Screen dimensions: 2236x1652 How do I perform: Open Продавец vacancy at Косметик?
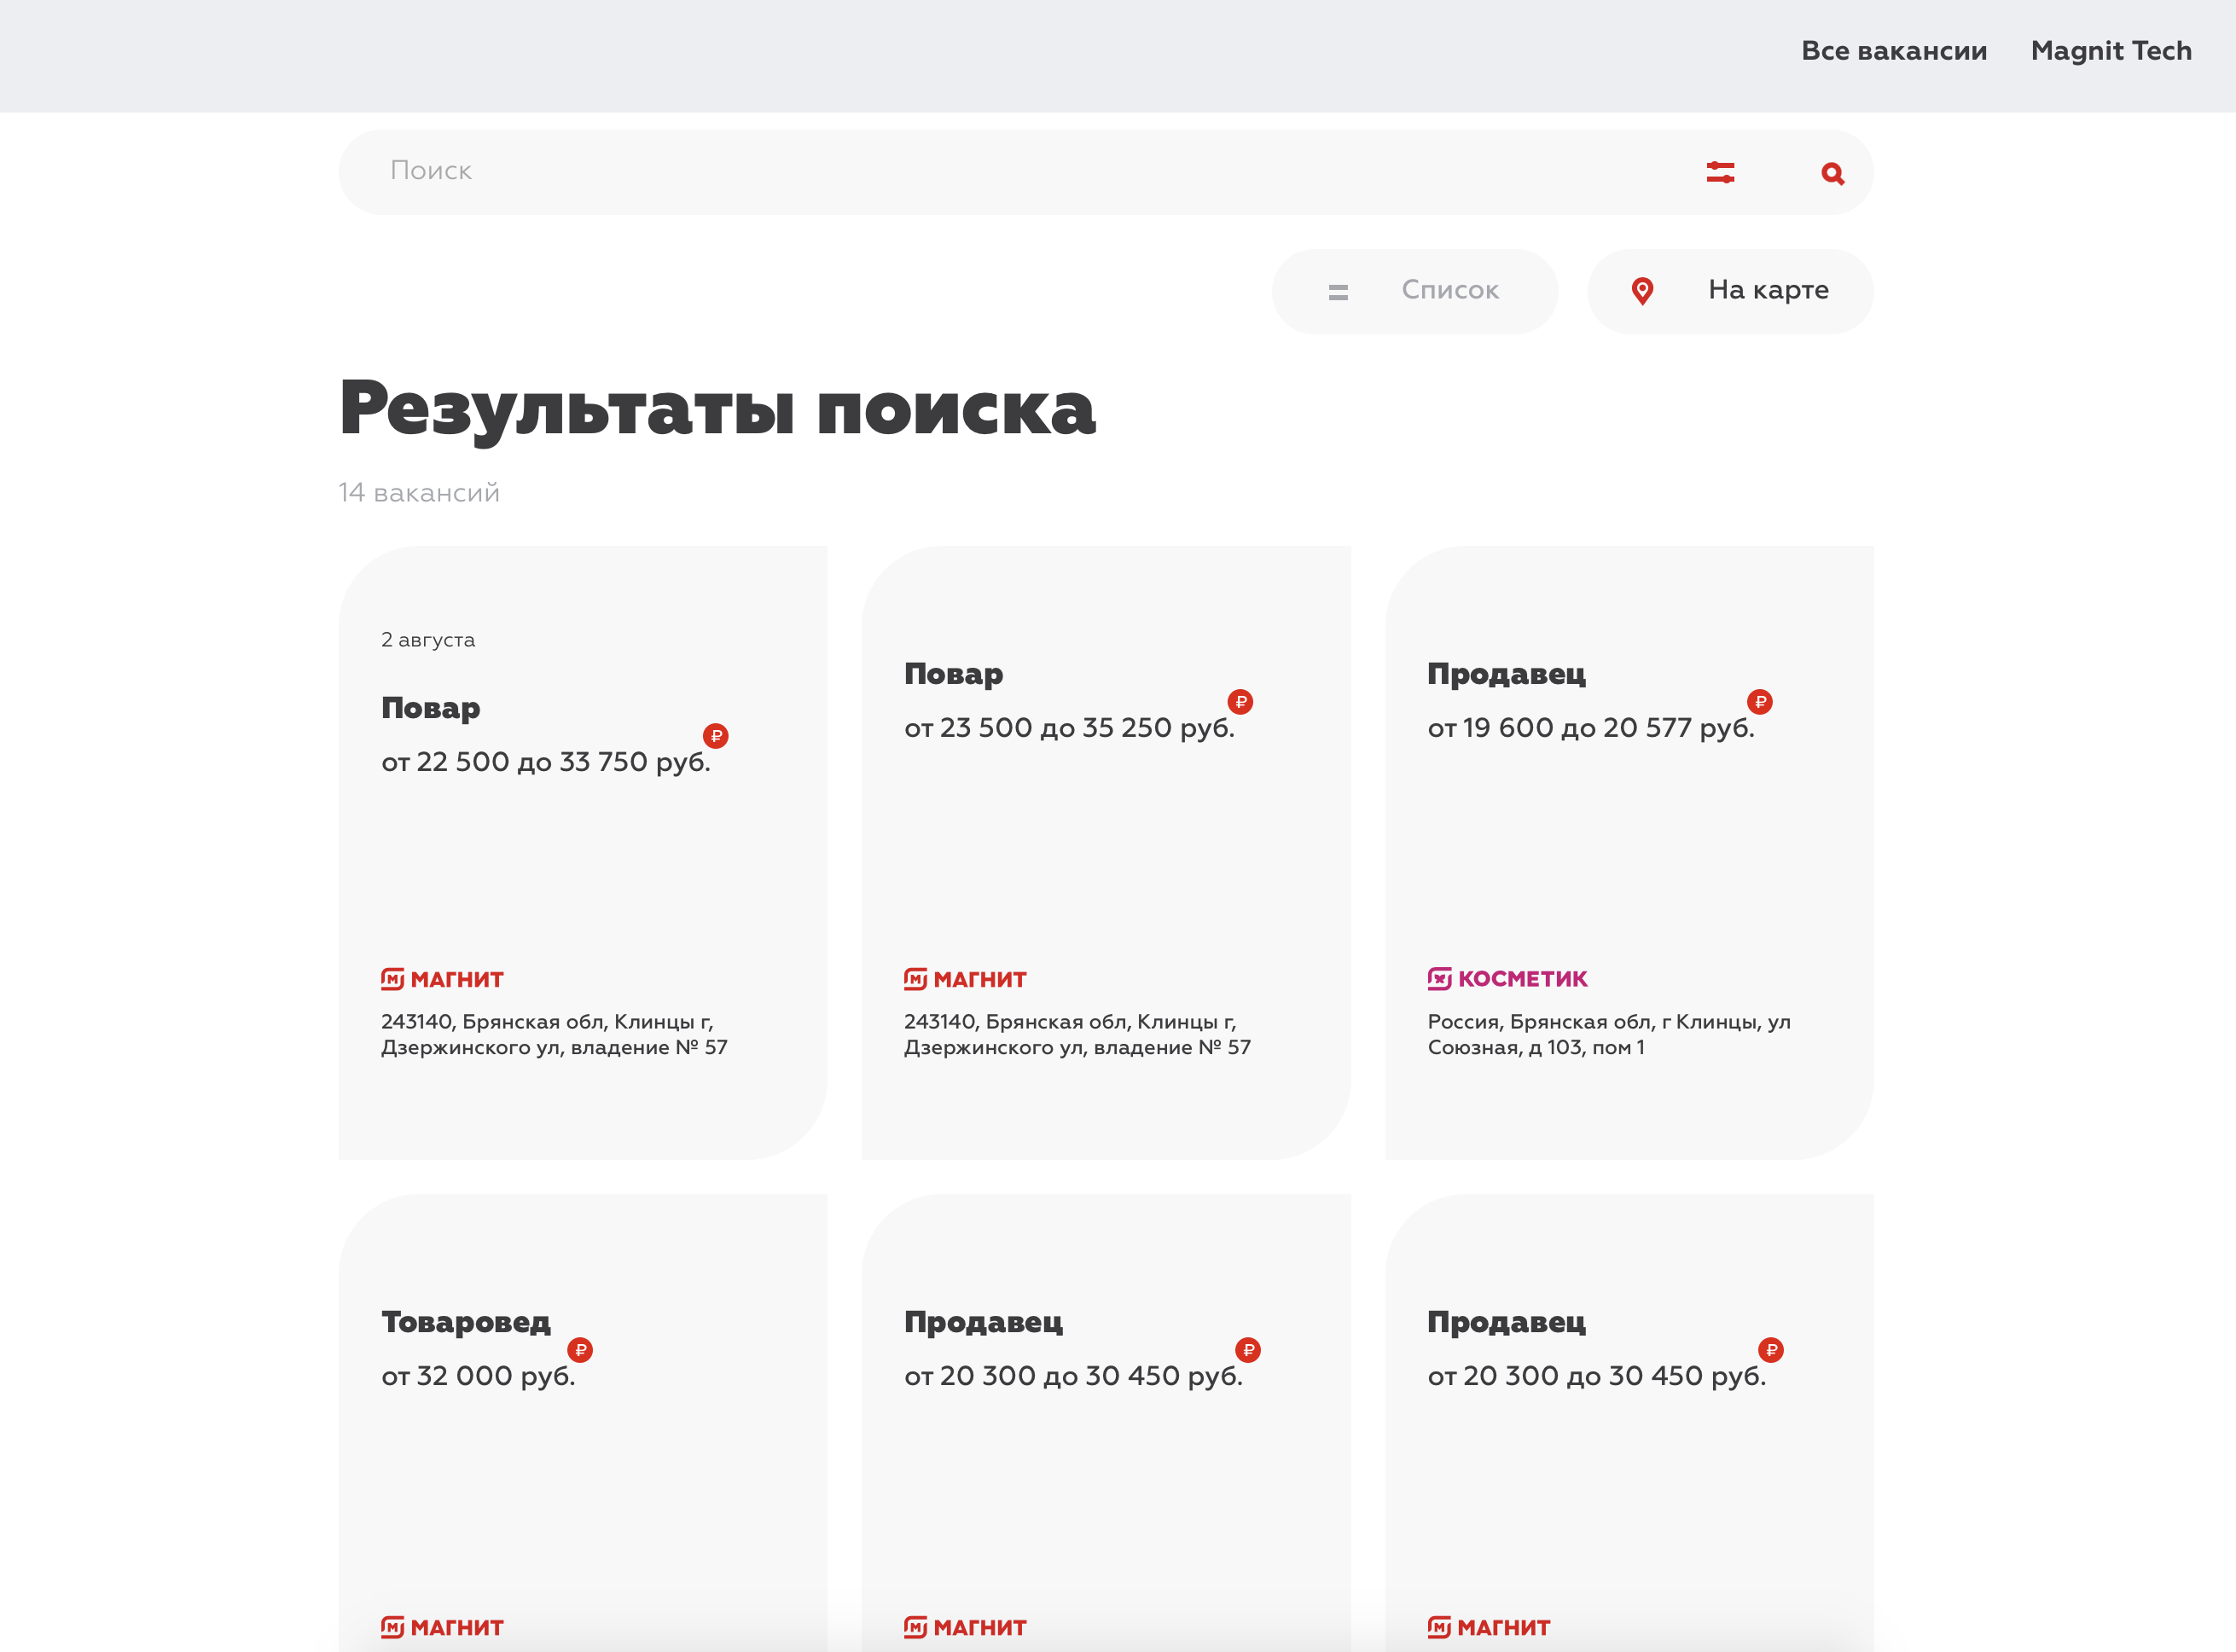[1506, 674]
